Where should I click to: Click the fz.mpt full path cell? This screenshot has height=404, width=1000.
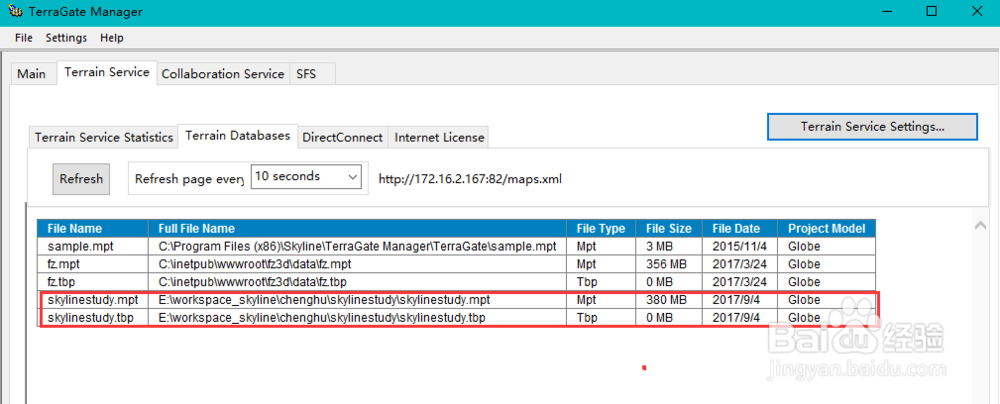[357, 264]
